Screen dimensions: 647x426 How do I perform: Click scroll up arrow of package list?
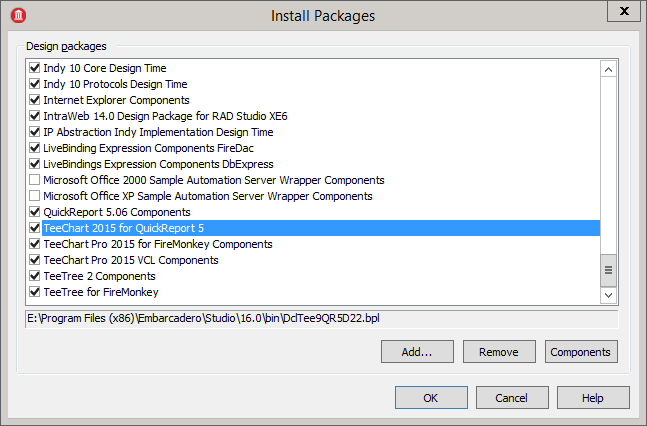[x=608, y=69]
